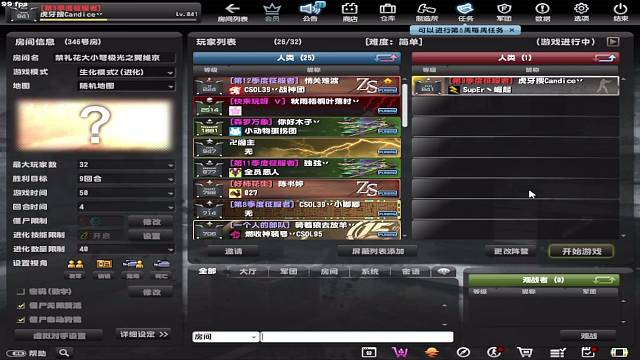Open the win target dropdown showing 9回合
This screenshot has height=360, width=640.
126,179
